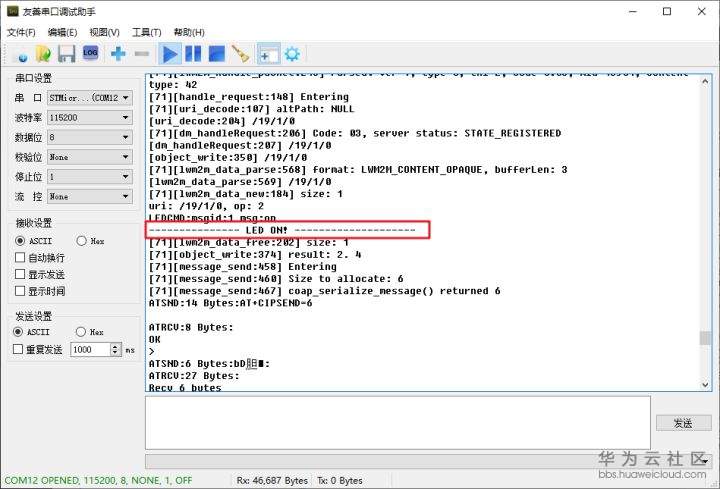Screen dimensions: 720x489
Task: Click scroll-down arrow of receive area
Action: pyautogui.click(x=705, y=385)
